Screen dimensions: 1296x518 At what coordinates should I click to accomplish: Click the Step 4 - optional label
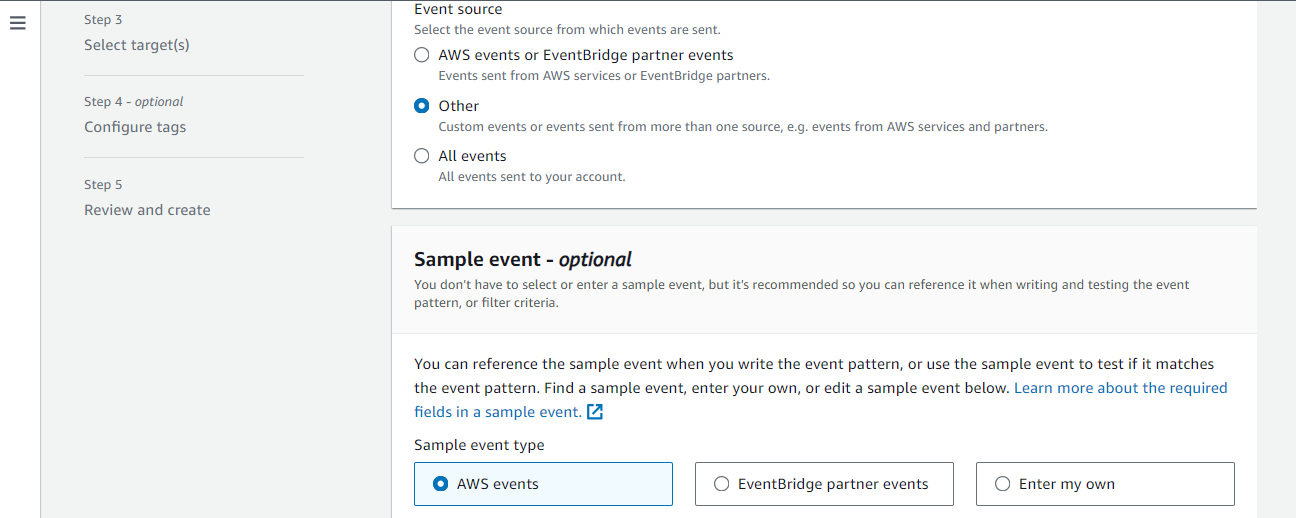point(134,101)
